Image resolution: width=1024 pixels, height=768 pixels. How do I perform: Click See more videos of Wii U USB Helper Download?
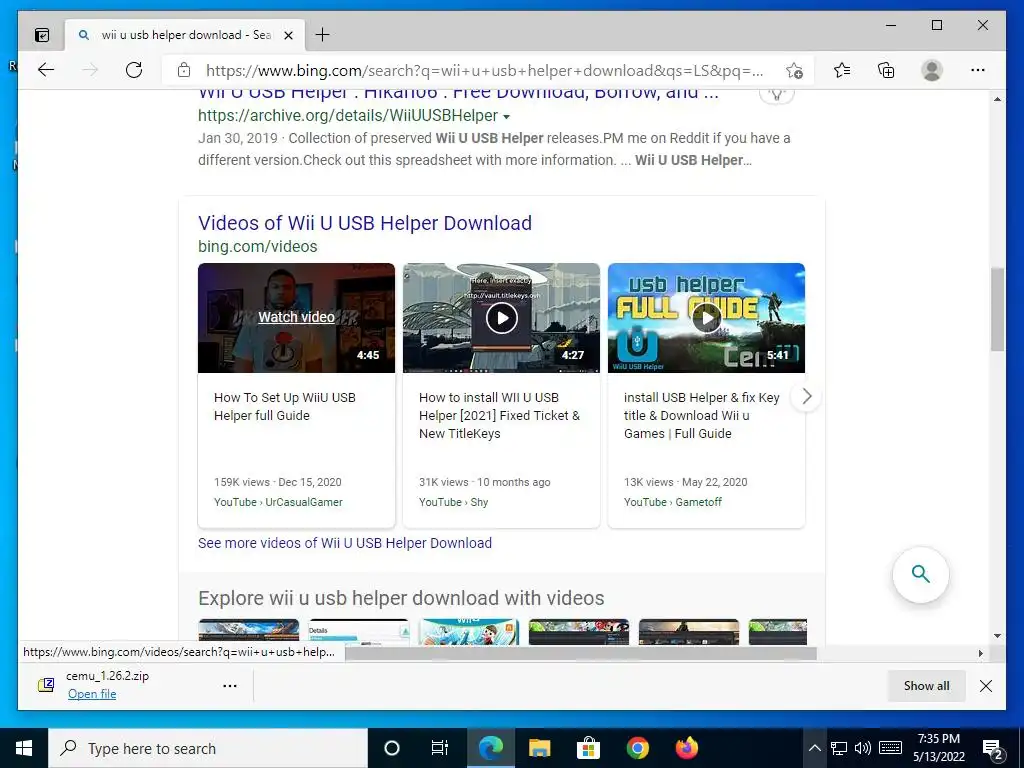coord(345,543)
